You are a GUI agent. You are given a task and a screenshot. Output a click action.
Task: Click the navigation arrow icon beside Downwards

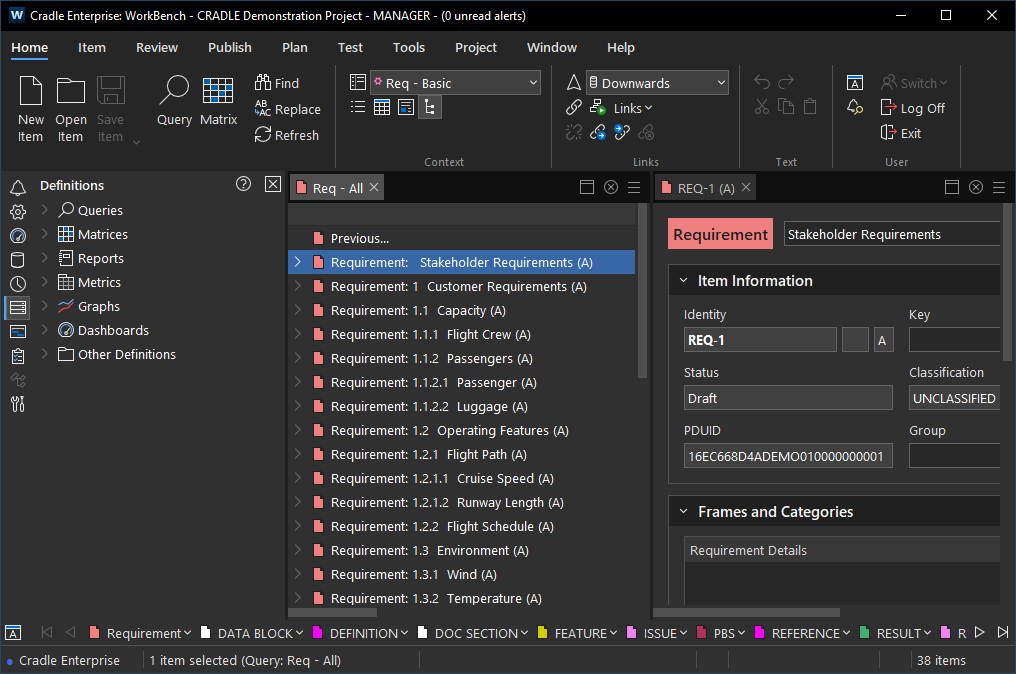[x=573, y=82]
